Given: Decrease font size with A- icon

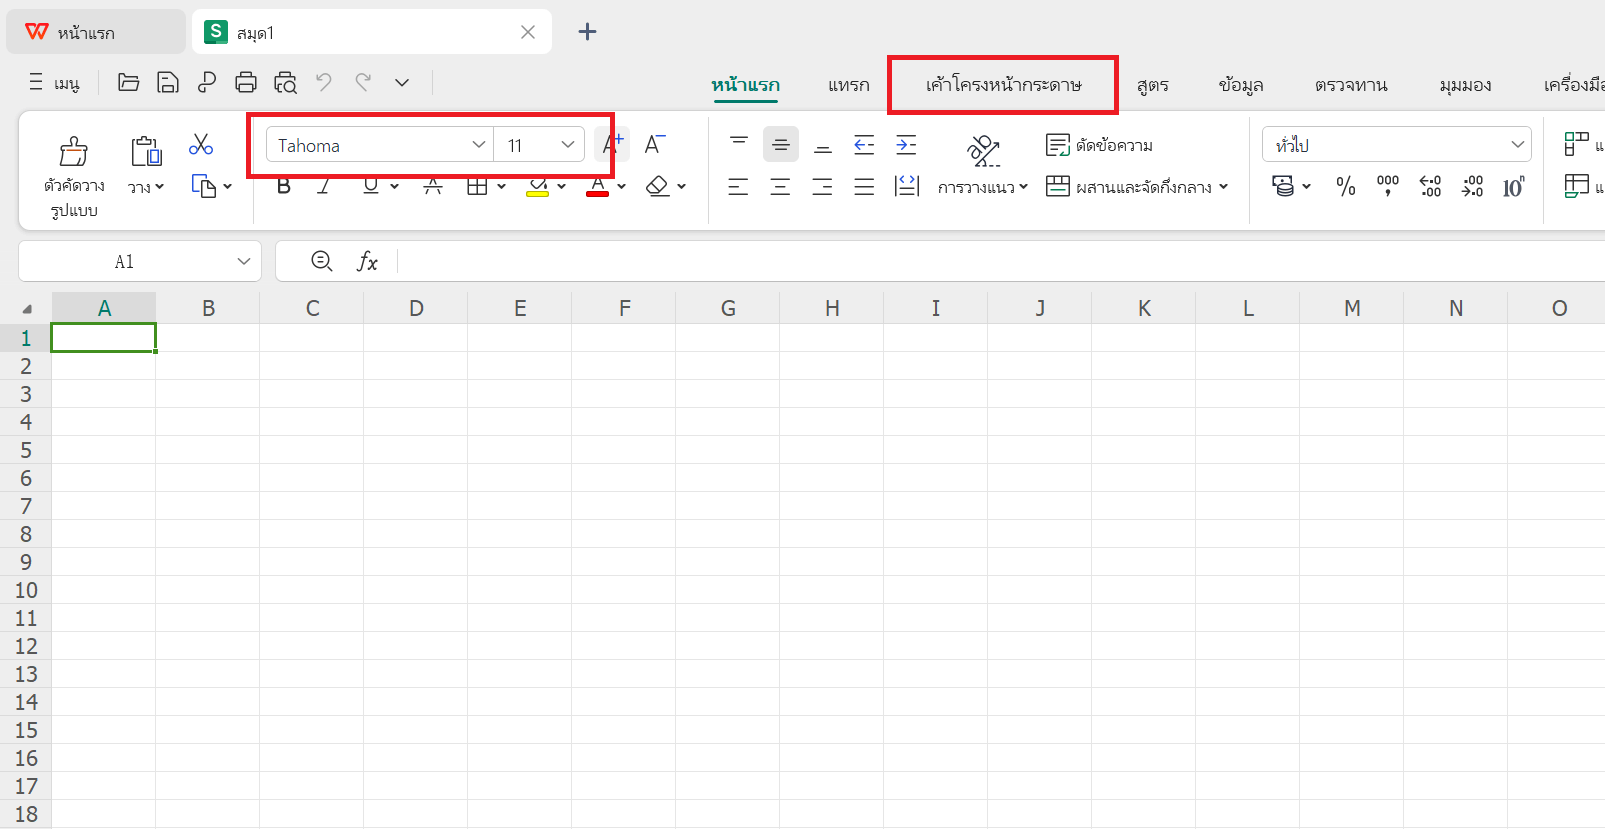Looking at the screenshot, I should [x=654, y=145].
